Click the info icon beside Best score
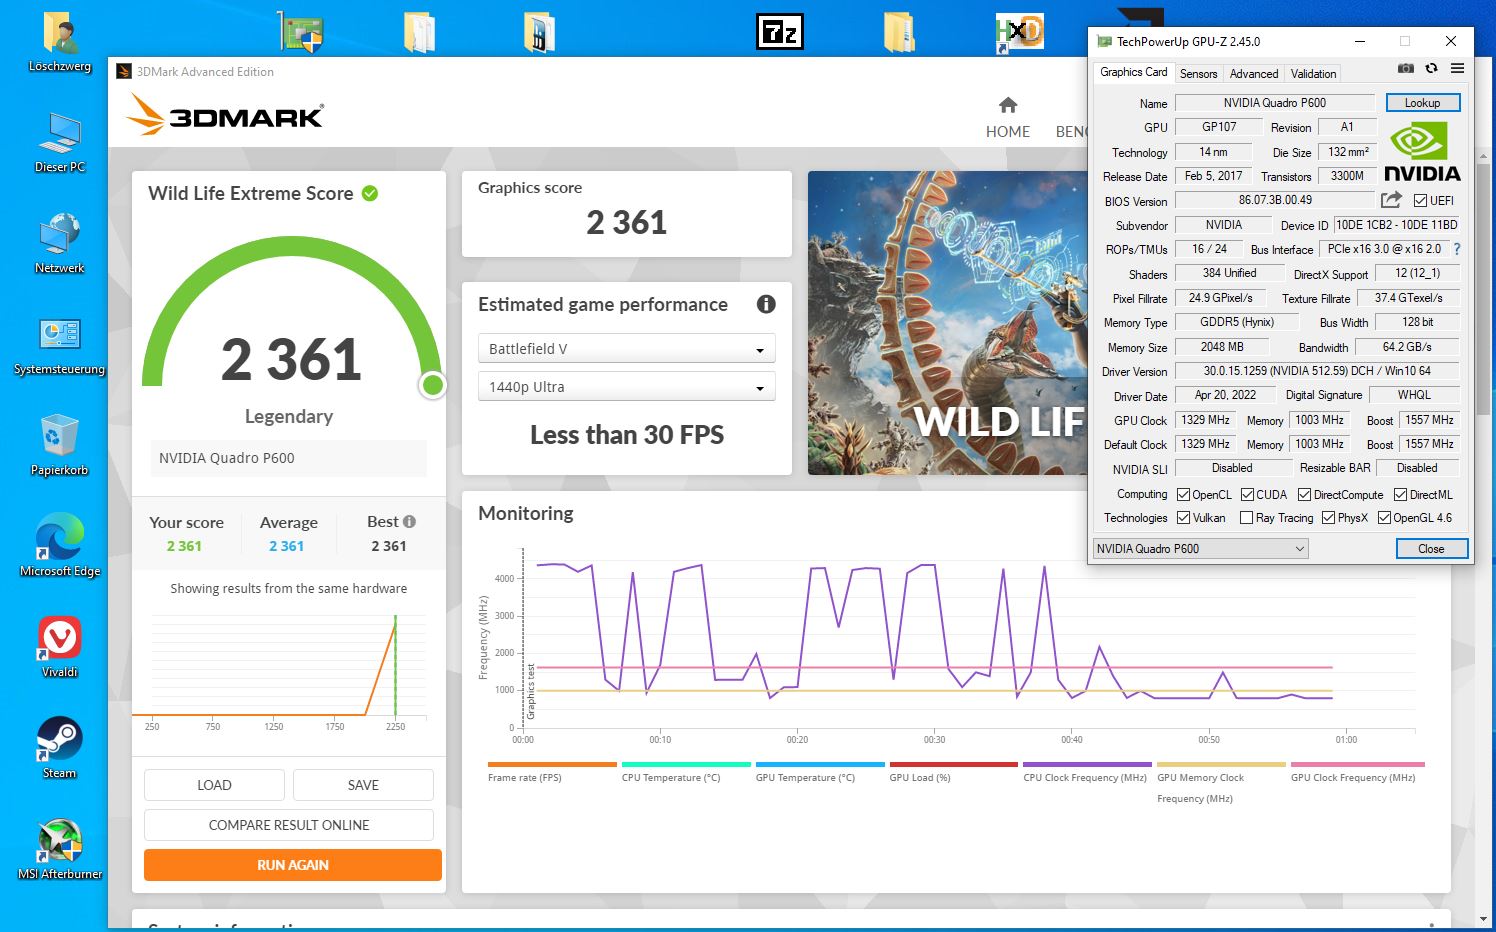Screen dimensions: 1496x932 tap(409, 521)
